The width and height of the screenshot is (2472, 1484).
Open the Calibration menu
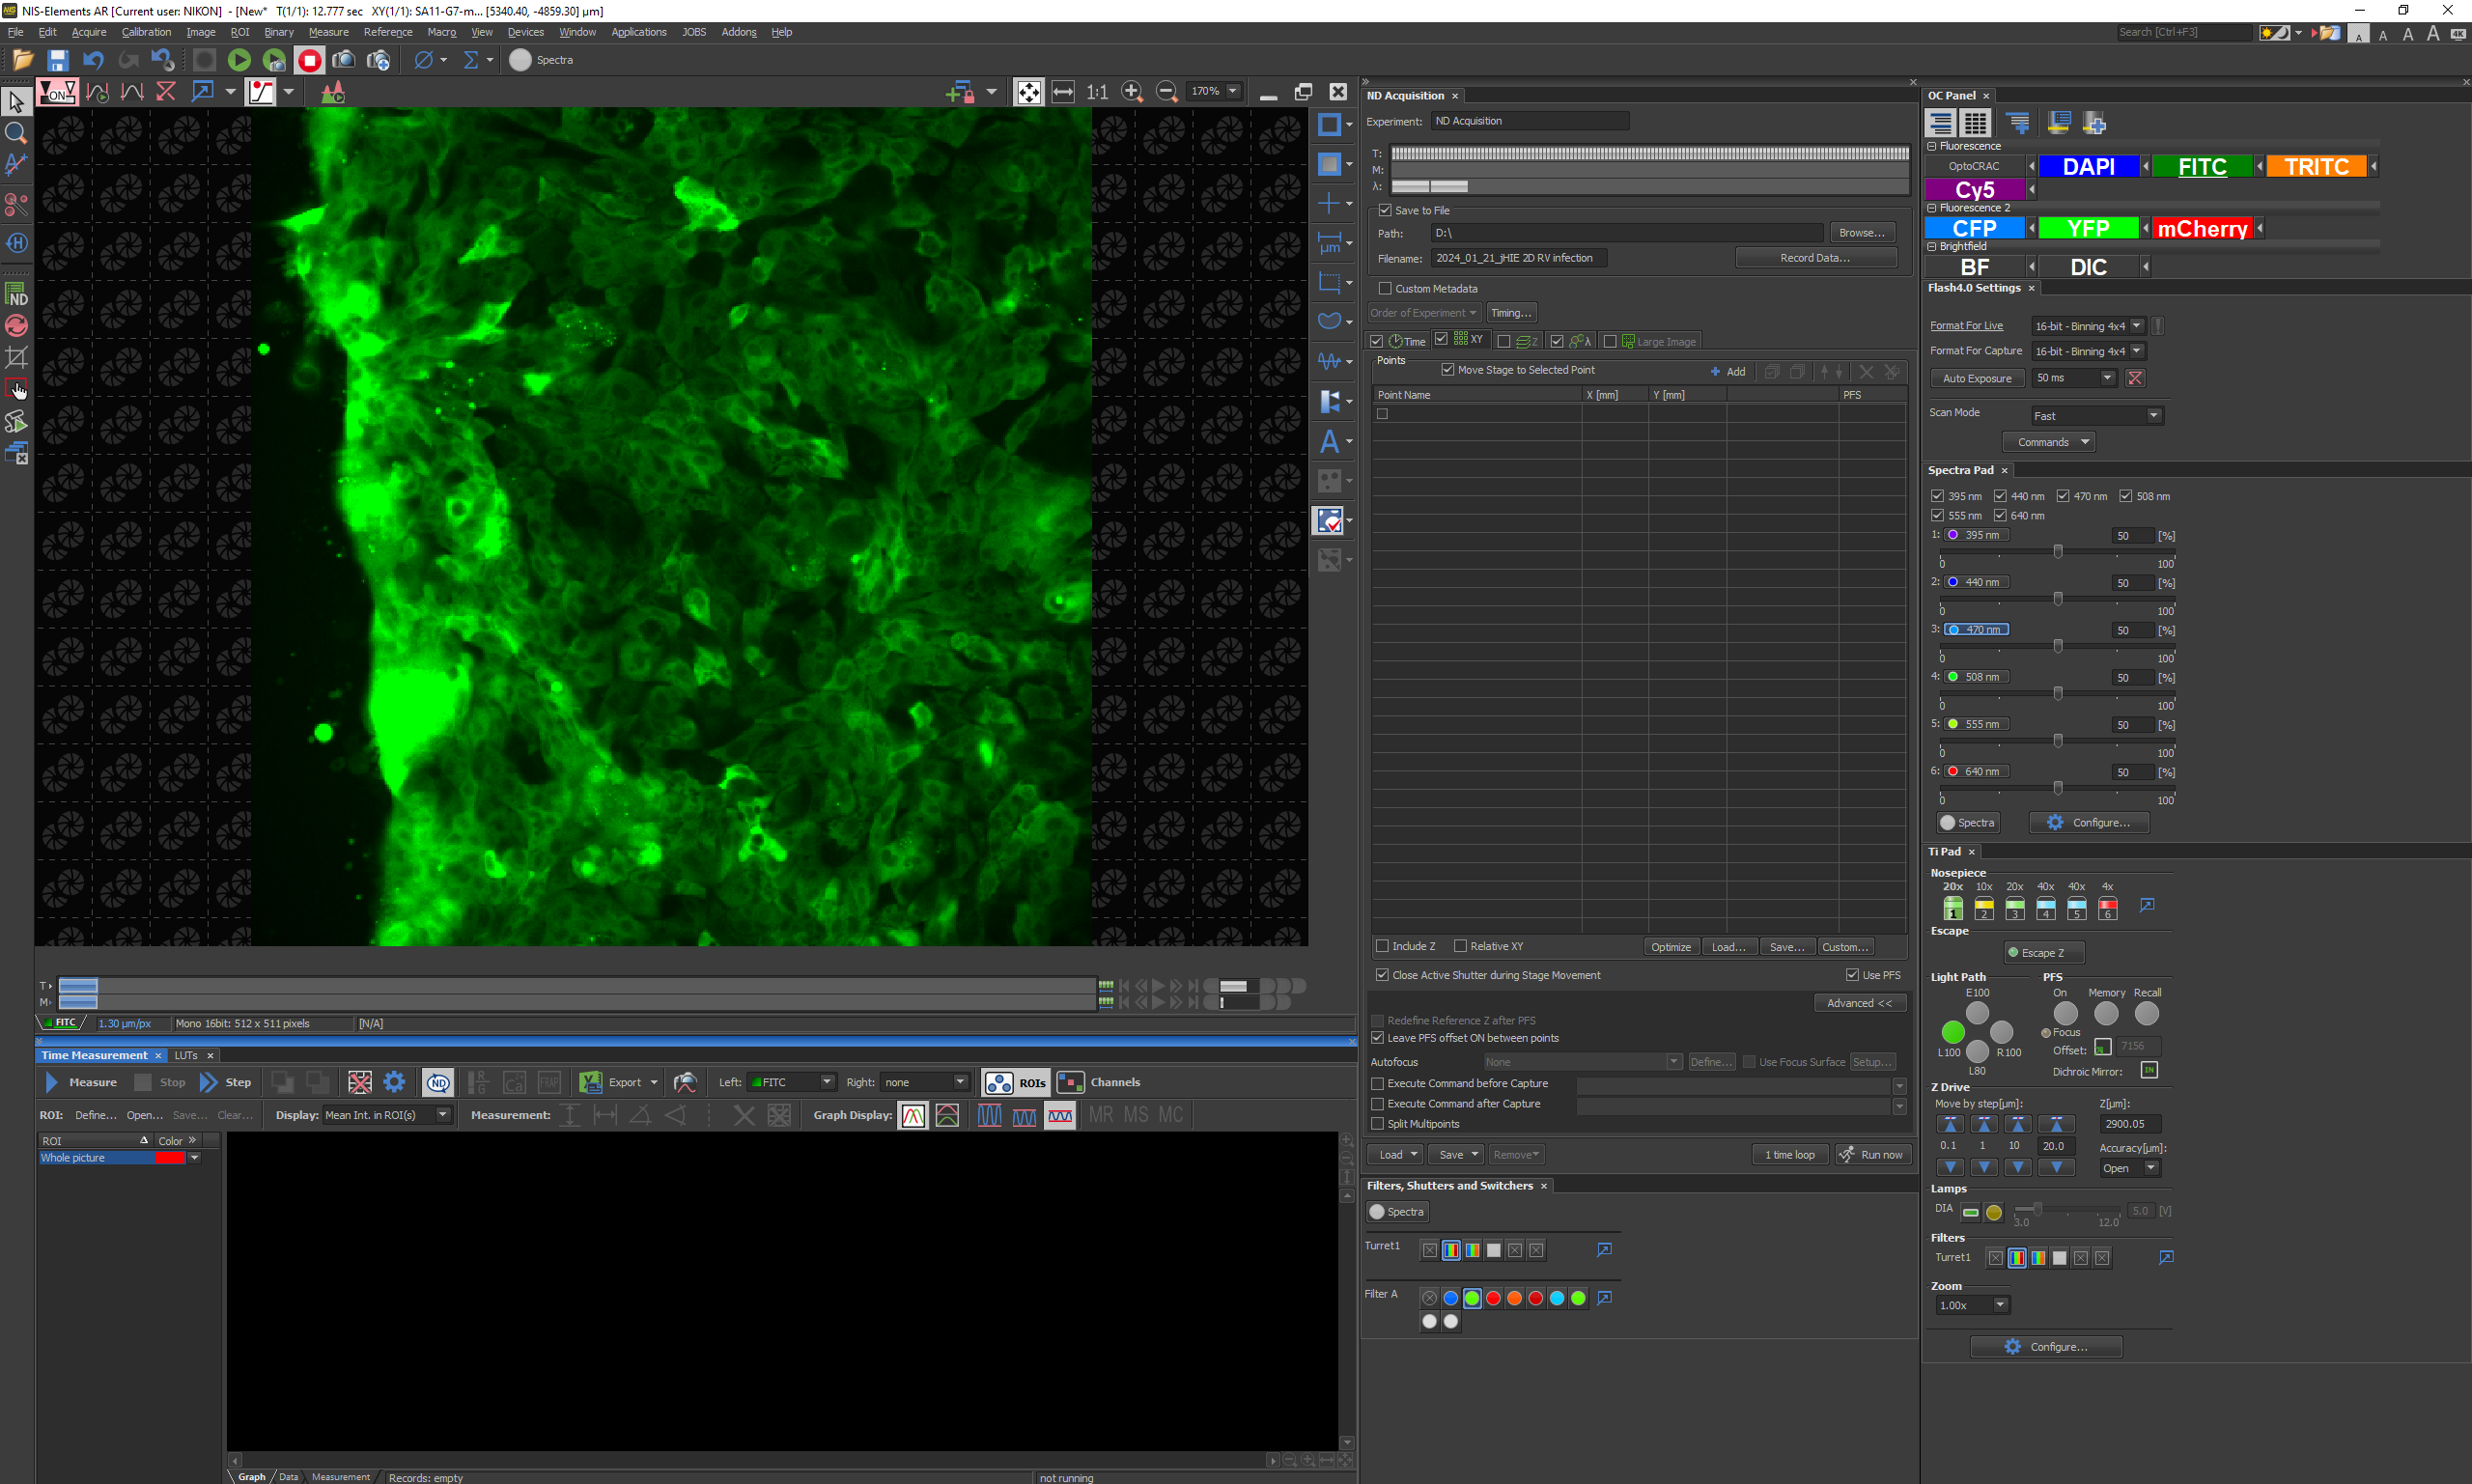click(146, 32)
